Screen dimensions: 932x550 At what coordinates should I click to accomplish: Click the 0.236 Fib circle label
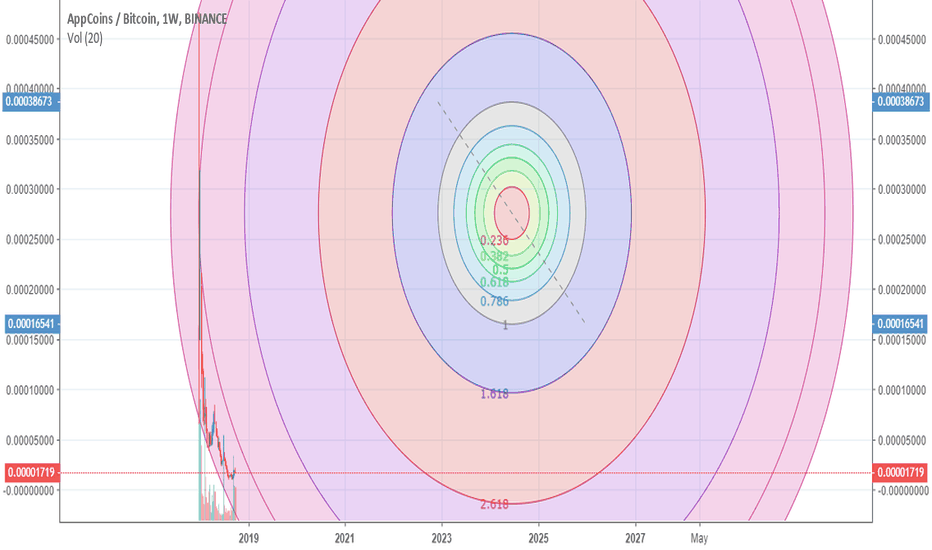pos(495,241)
